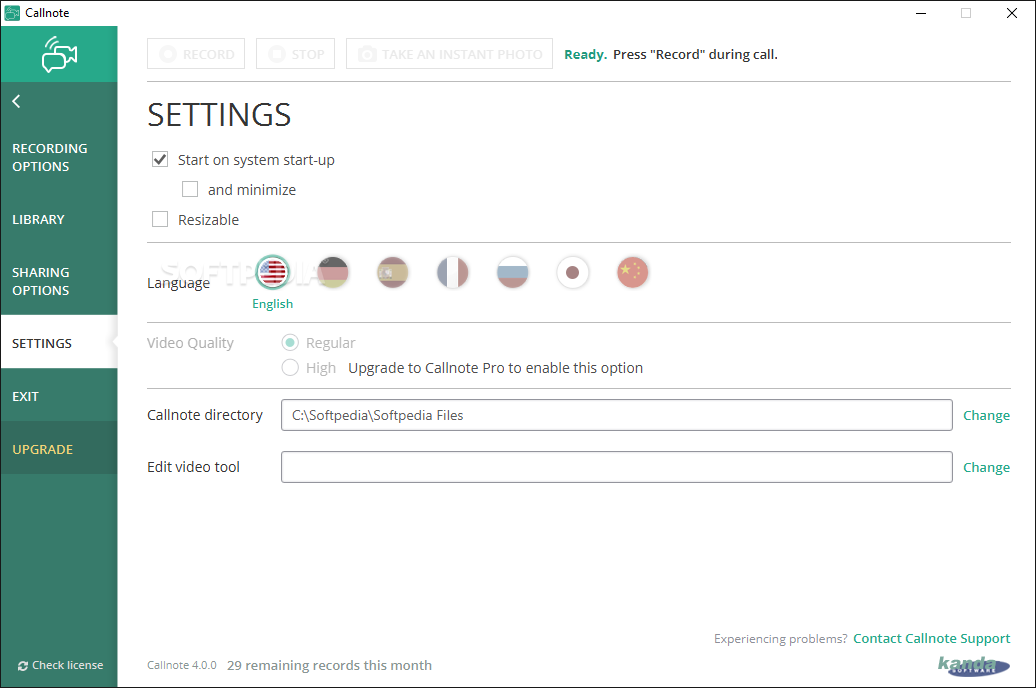Select the Settings sidebar item
This screenshot has width=1036, height=688.
coord(59,343)
